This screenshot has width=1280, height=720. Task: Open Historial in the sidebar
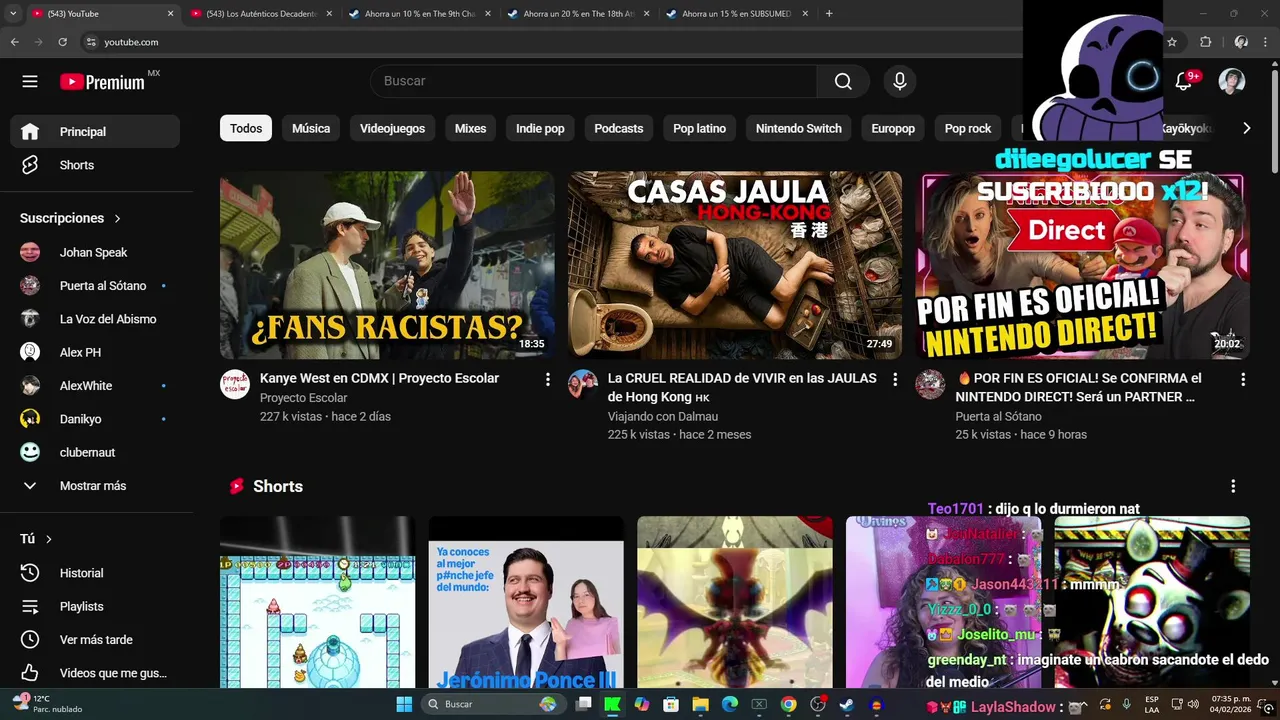[95, 573]
